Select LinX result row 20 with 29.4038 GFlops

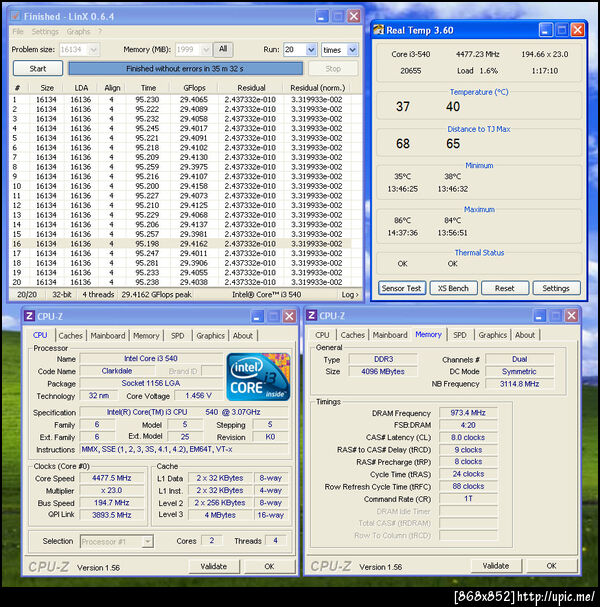point(180,282)
